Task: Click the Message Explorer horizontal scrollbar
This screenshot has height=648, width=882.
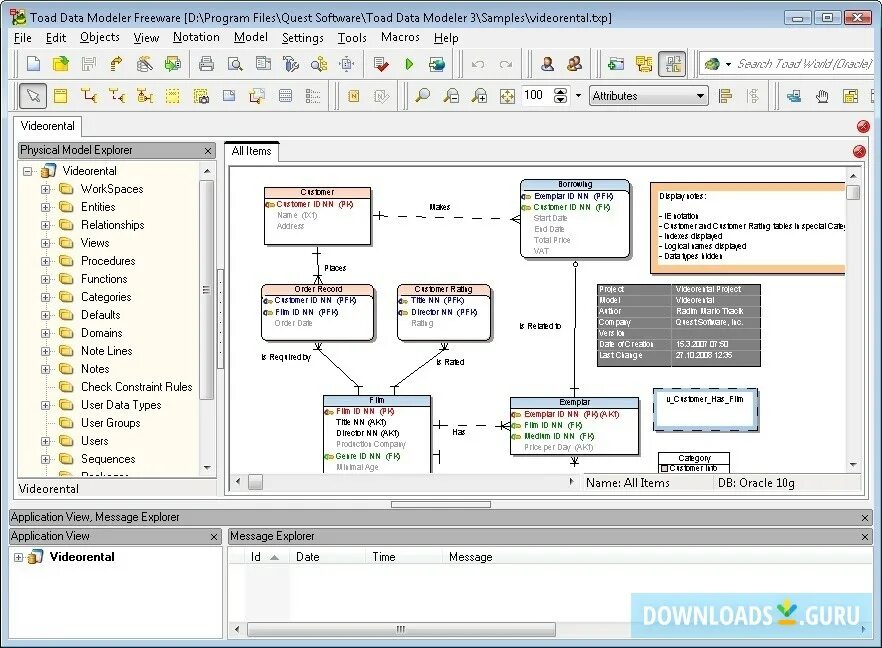Action: click(x=401, y=629)
